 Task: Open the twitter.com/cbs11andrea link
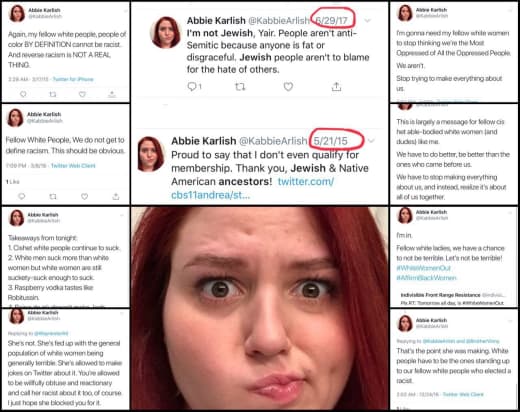click(x=252, y=188)
